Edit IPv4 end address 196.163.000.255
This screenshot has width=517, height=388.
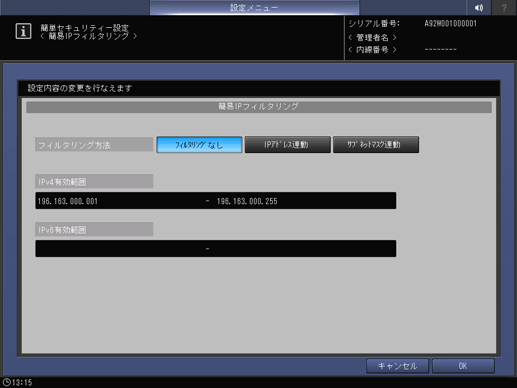[247, 201]
